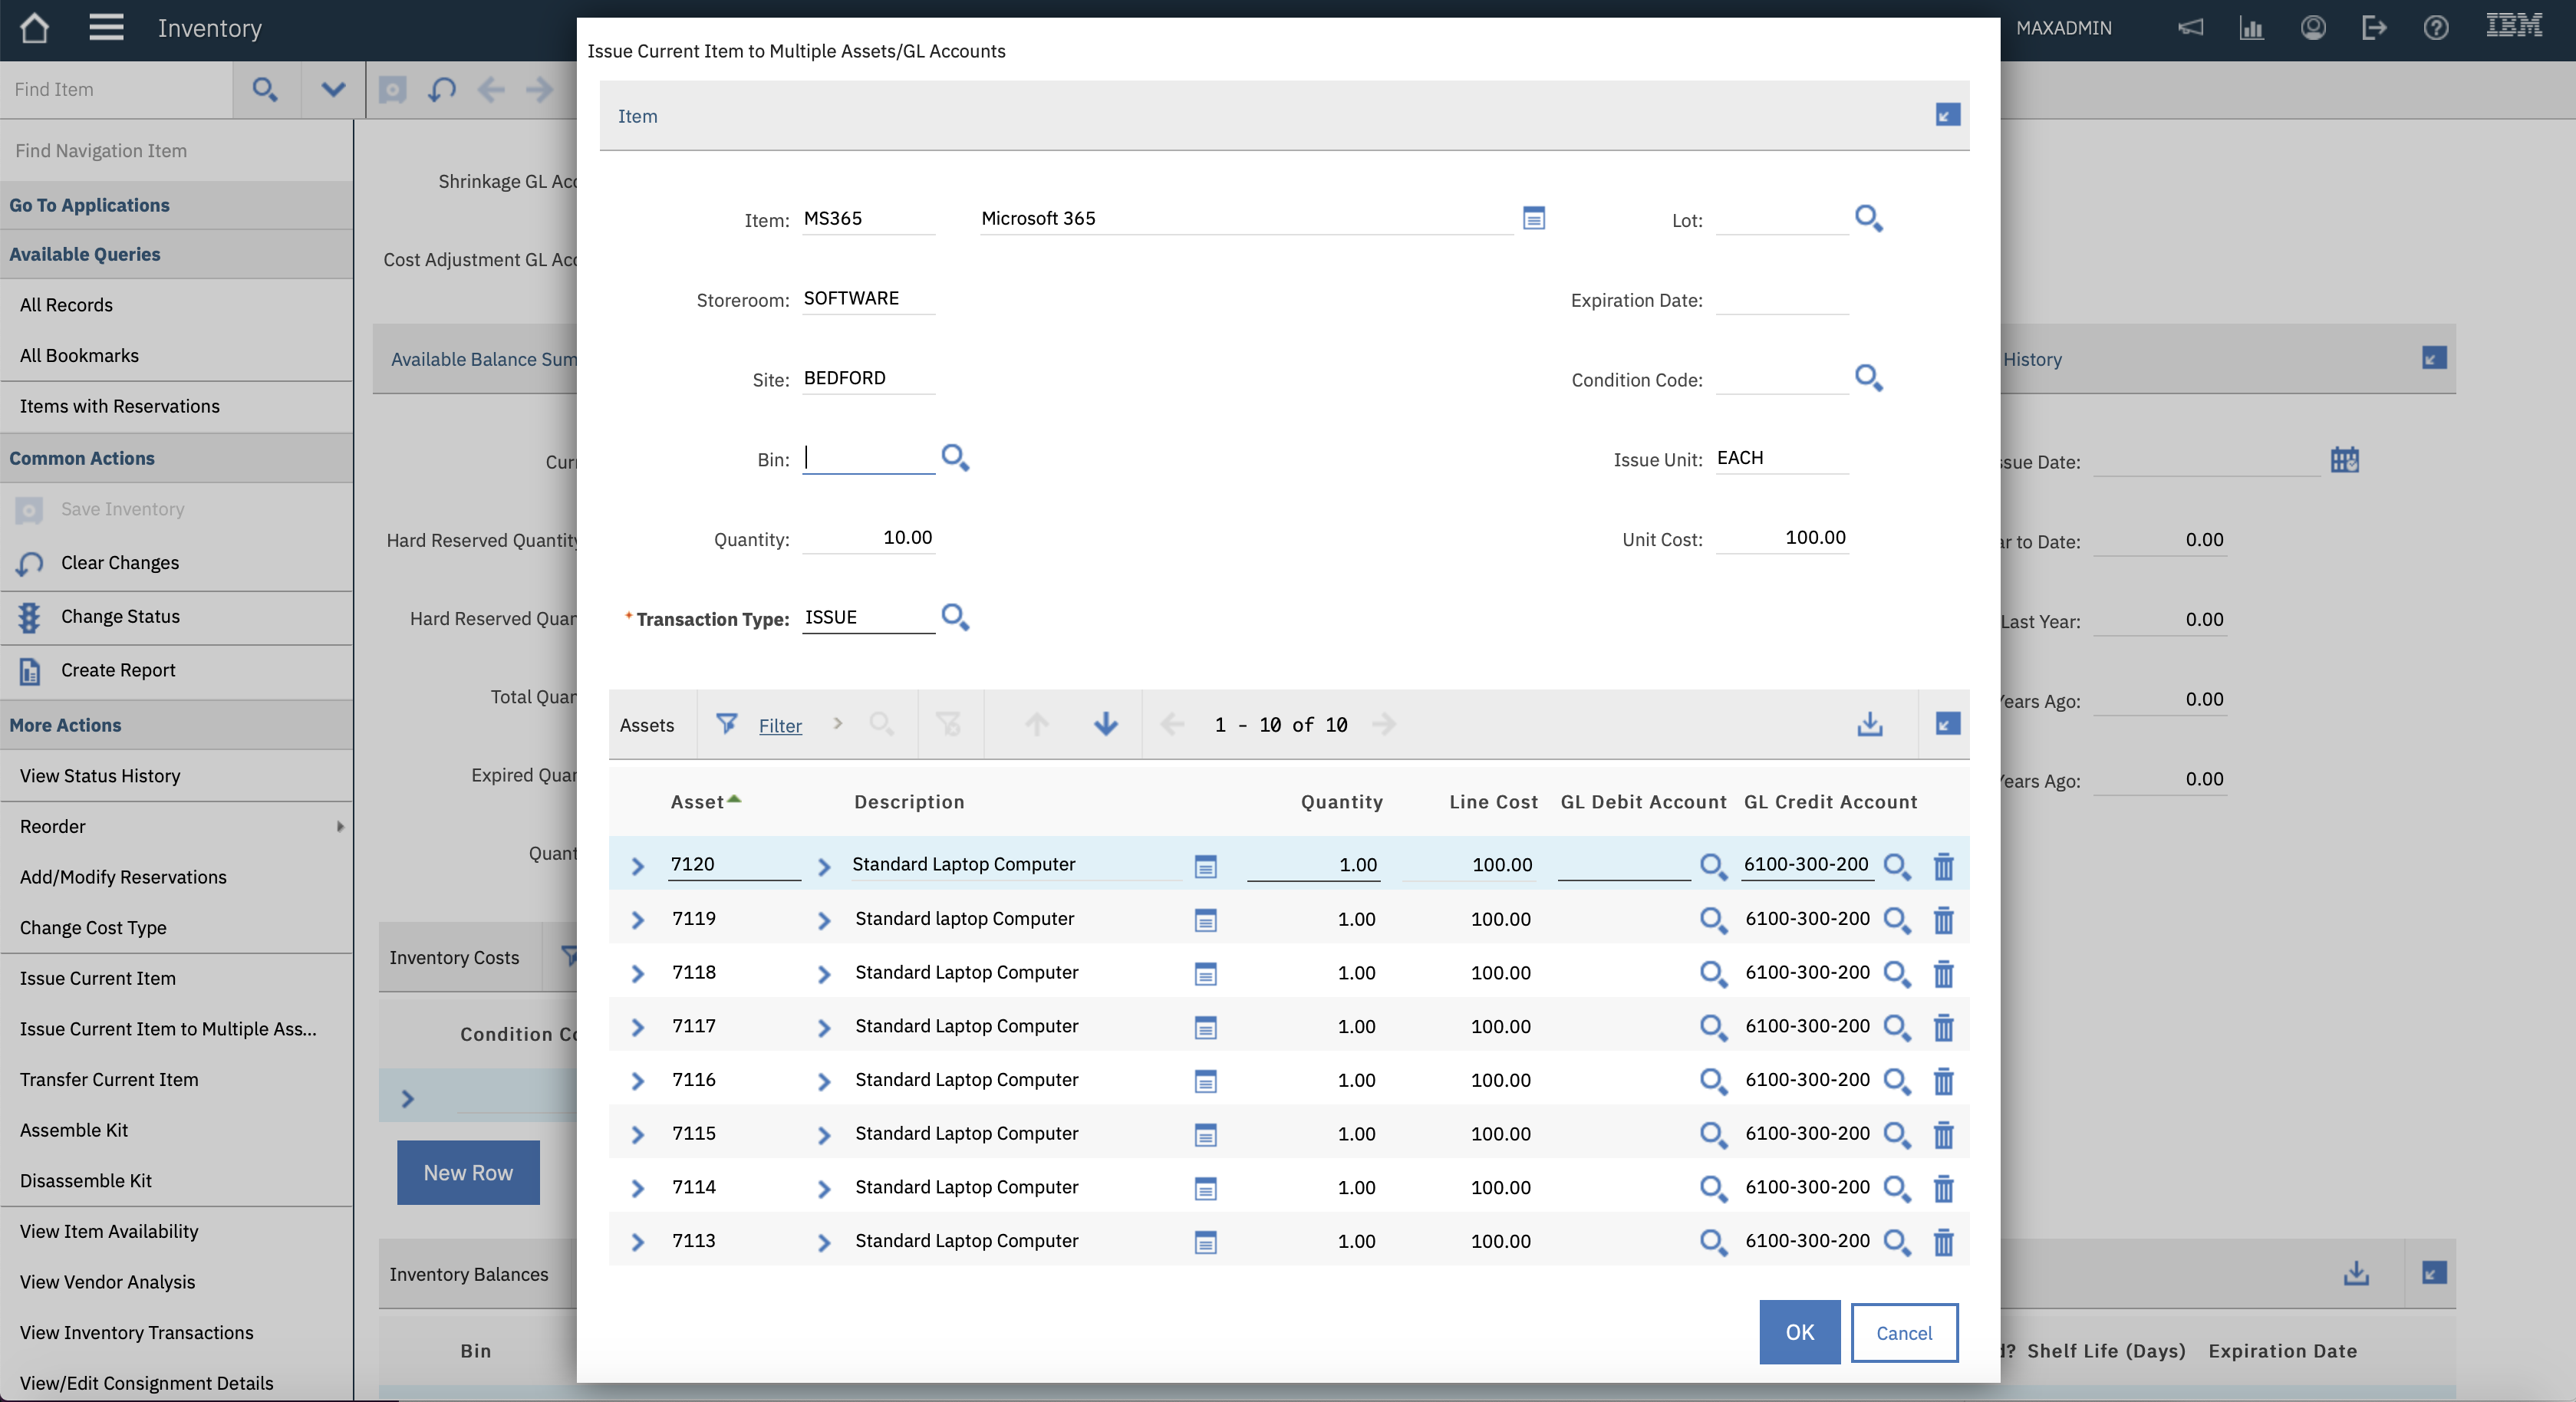Expand the Reorder submenu arrow
This screenshot has height=1402, width=2576.
pos(340,827)
